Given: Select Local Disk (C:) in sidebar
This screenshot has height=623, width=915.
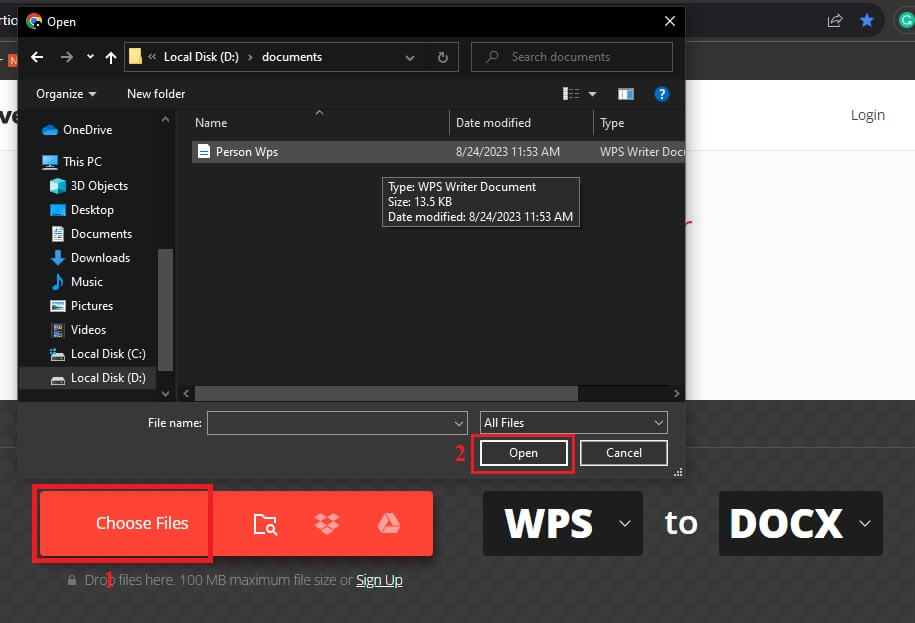Looking at the screenshot, I should pos(104,353).
